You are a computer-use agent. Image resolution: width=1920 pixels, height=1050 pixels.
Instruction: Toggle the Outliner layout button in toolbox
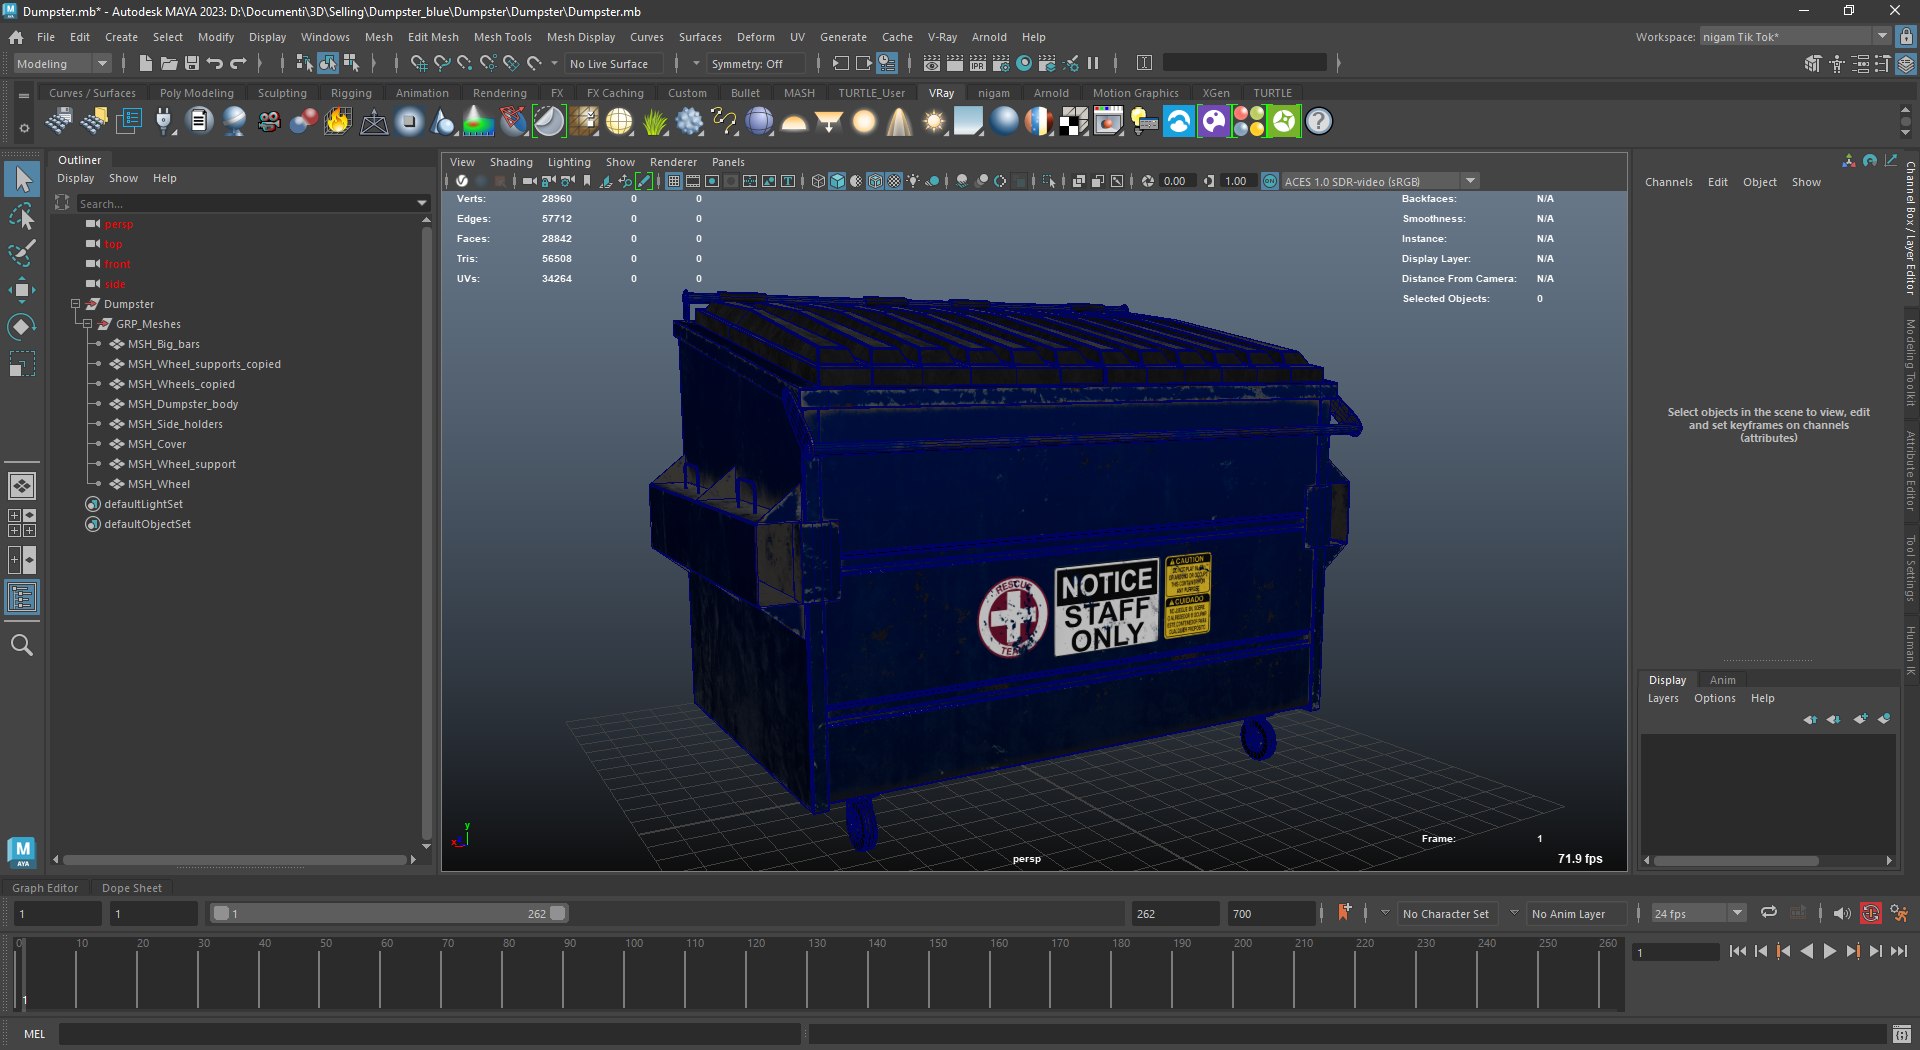click(22, 598)
